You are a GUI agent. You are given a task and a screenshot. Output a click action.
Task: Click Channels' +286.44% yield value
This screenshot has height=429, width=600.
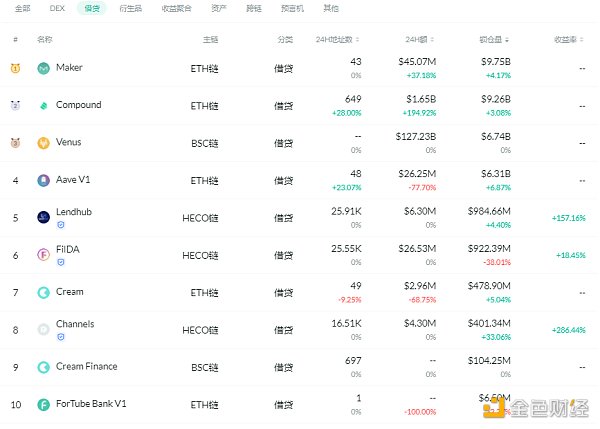coord(568,330)
